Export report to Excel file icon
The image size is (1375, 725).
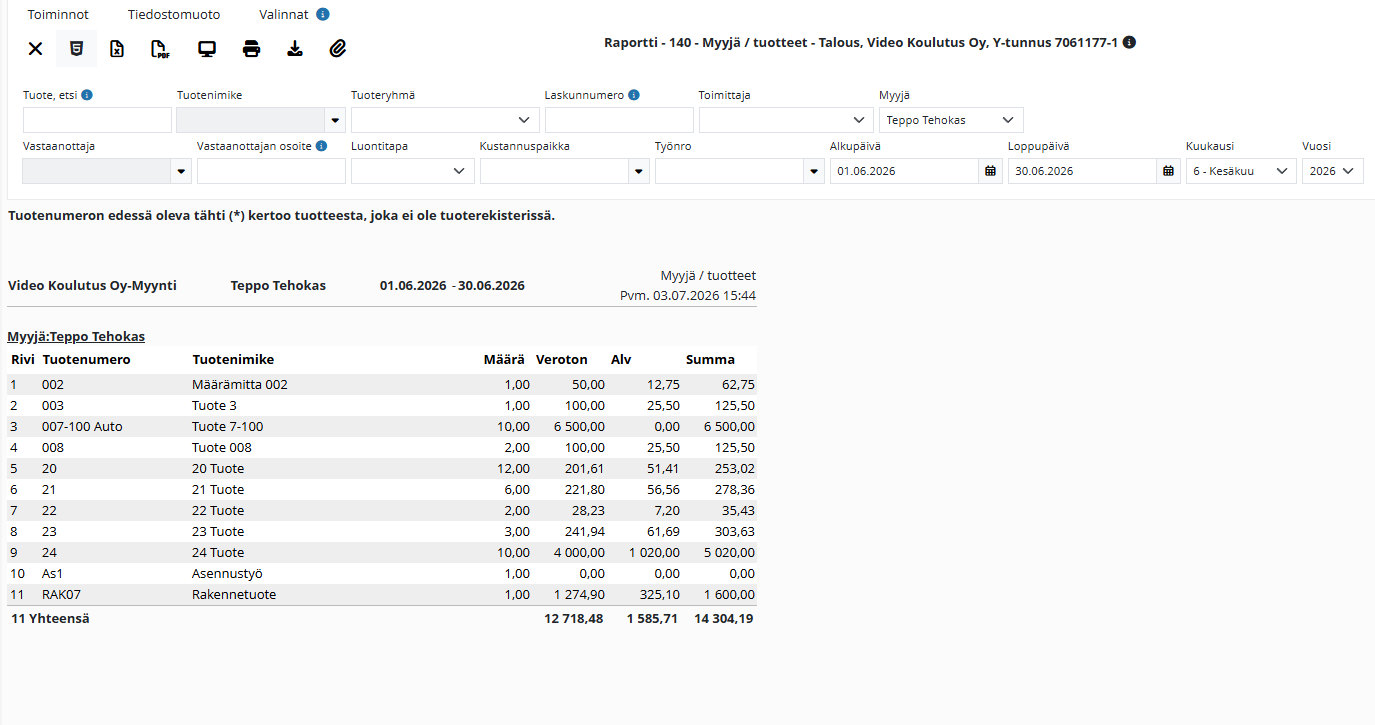tap(117, 48)
